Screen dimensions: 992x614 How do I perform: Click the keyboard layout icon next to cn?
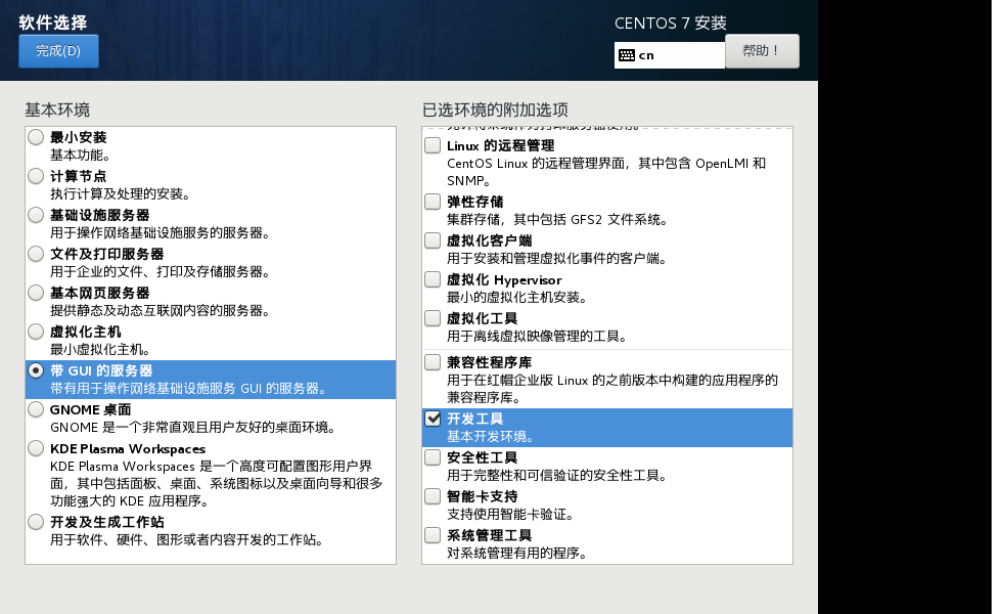(x=626, y=55)
